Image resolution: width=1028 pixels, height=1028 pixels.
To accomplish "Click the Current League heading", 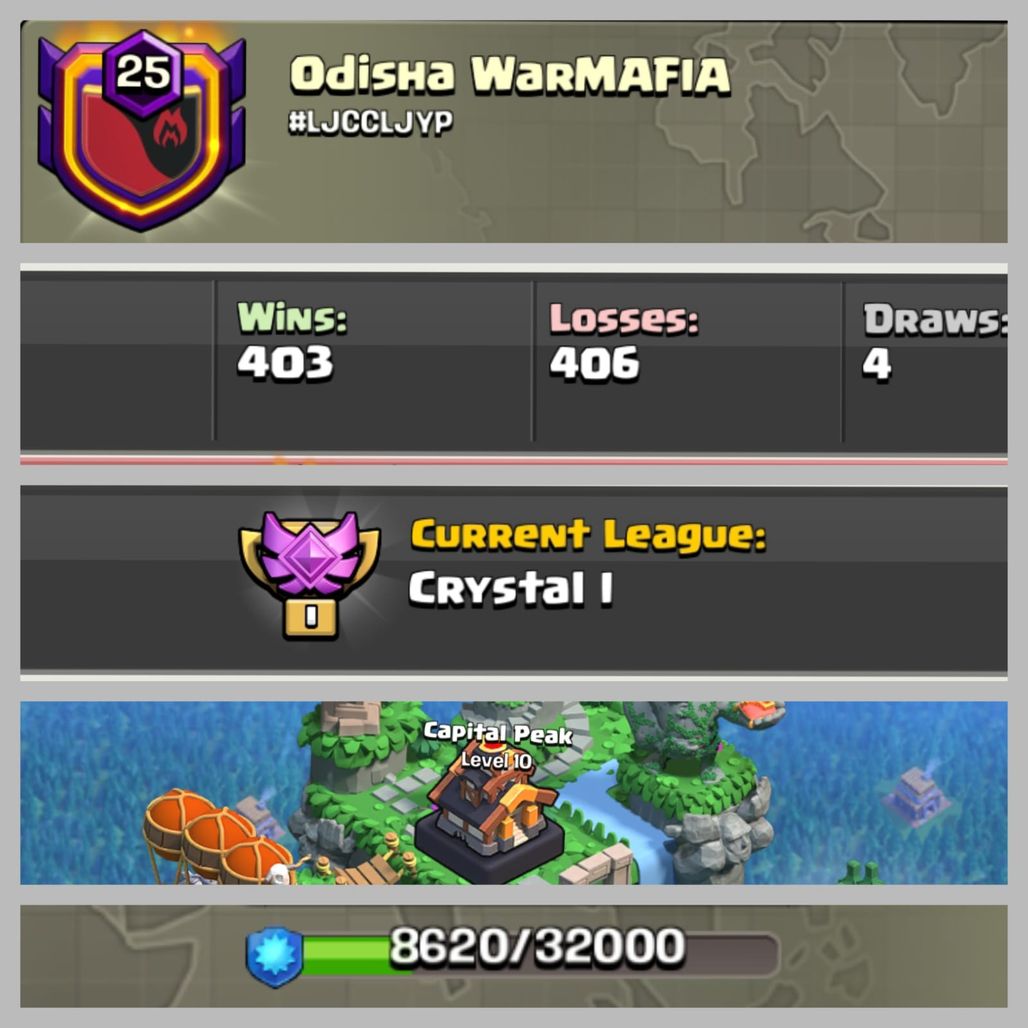I will (588, 535).
